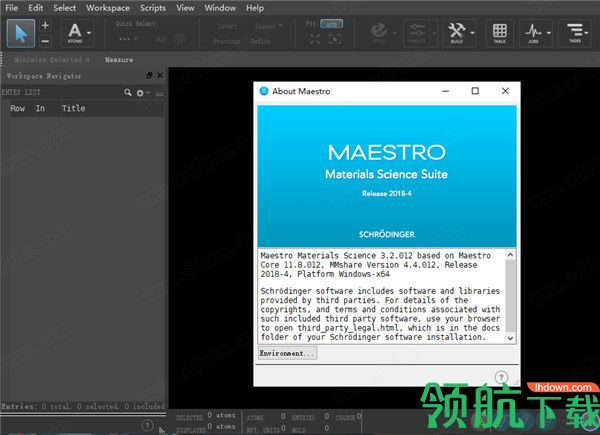Click the fit-to-selection icon
The width and height of the screenshot is (600, 435).
coord(335,39)
